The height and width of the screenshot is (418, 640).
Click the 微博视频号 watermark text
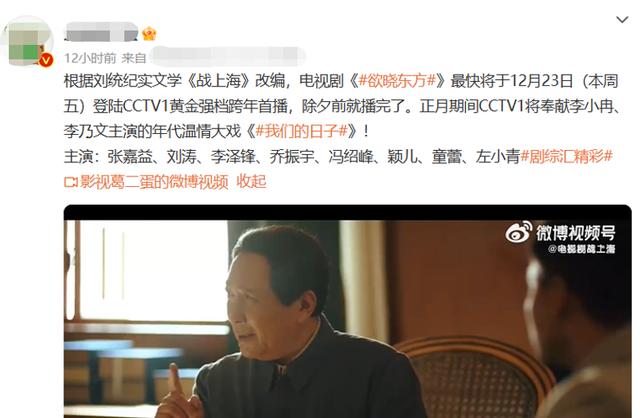coord(576,233)
